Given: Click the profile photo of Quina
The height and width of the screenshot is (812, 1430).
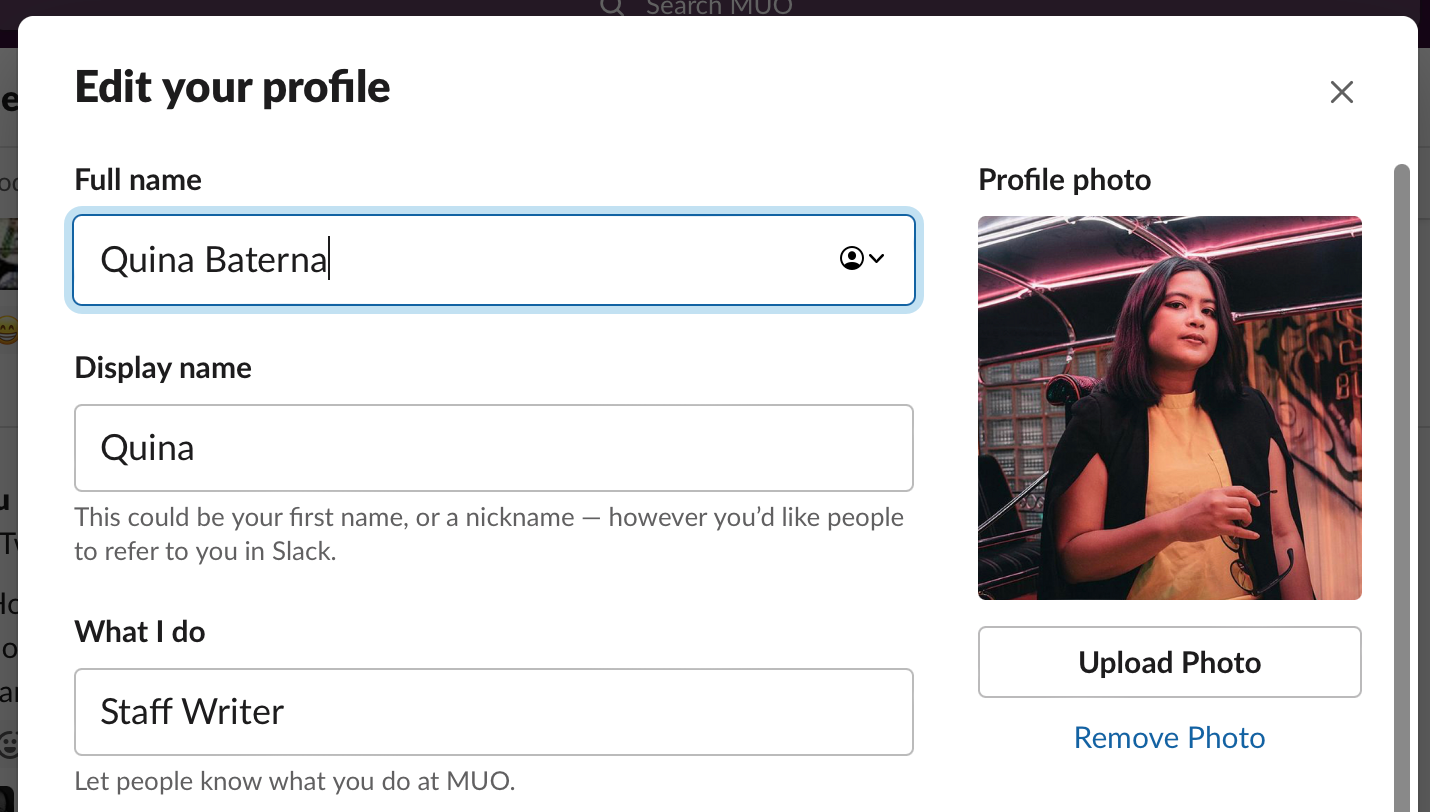Looking at the screenshot, I should pos(1169,406).
